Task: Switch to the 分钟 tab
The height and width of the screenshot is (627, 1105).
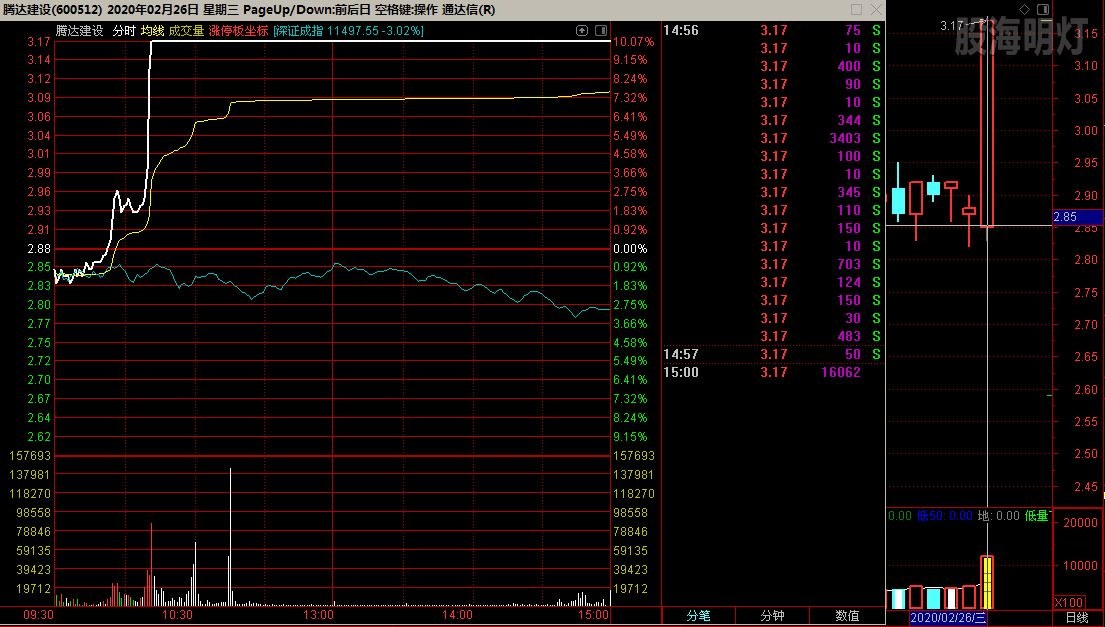Action: click(x=772, y=616)
